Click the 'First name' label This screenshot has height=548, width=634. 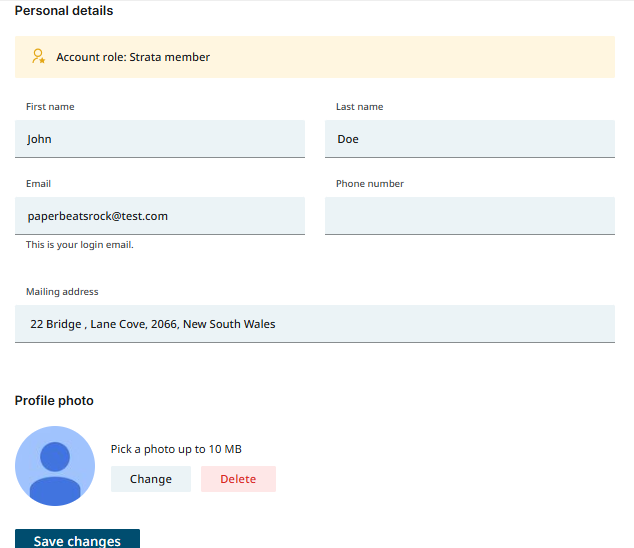[x=50, y=107]
